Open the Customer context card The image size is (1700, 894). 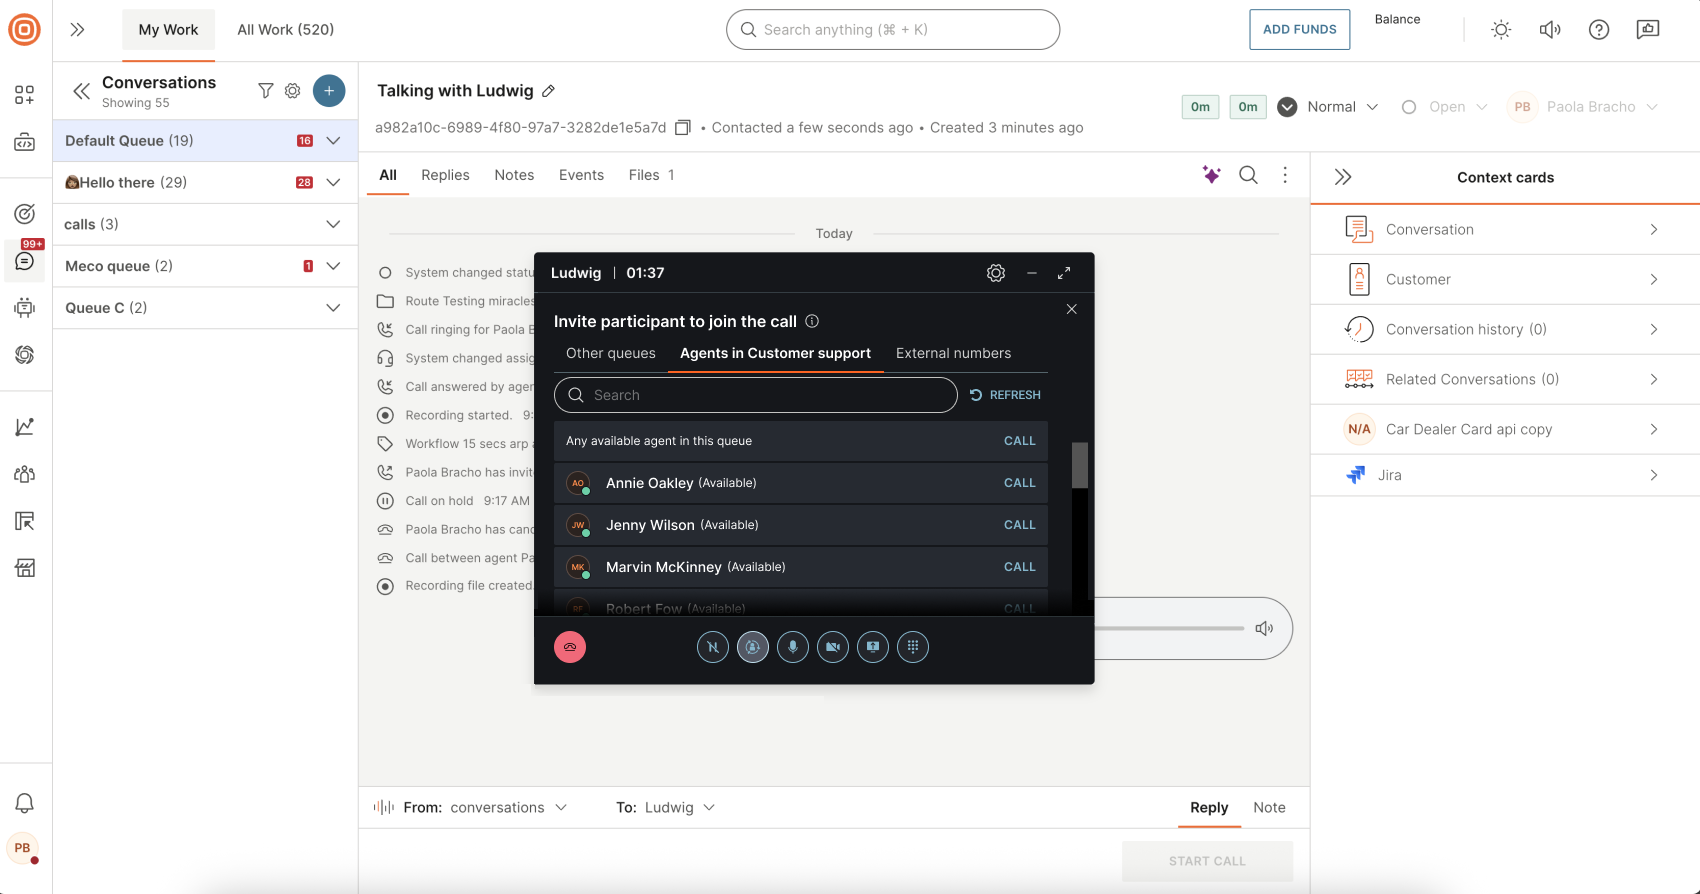point(1505,280)
